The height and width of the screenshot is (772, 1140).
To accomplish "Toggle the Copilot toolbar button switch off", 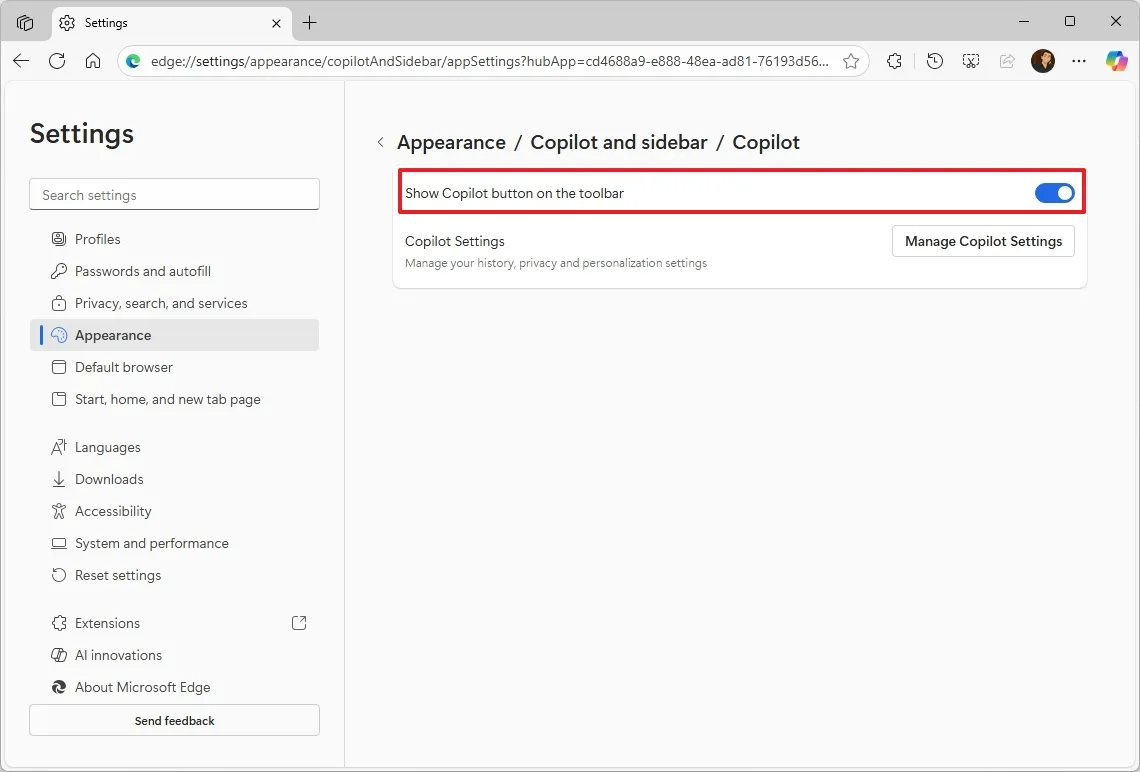I will point(1054,192).
